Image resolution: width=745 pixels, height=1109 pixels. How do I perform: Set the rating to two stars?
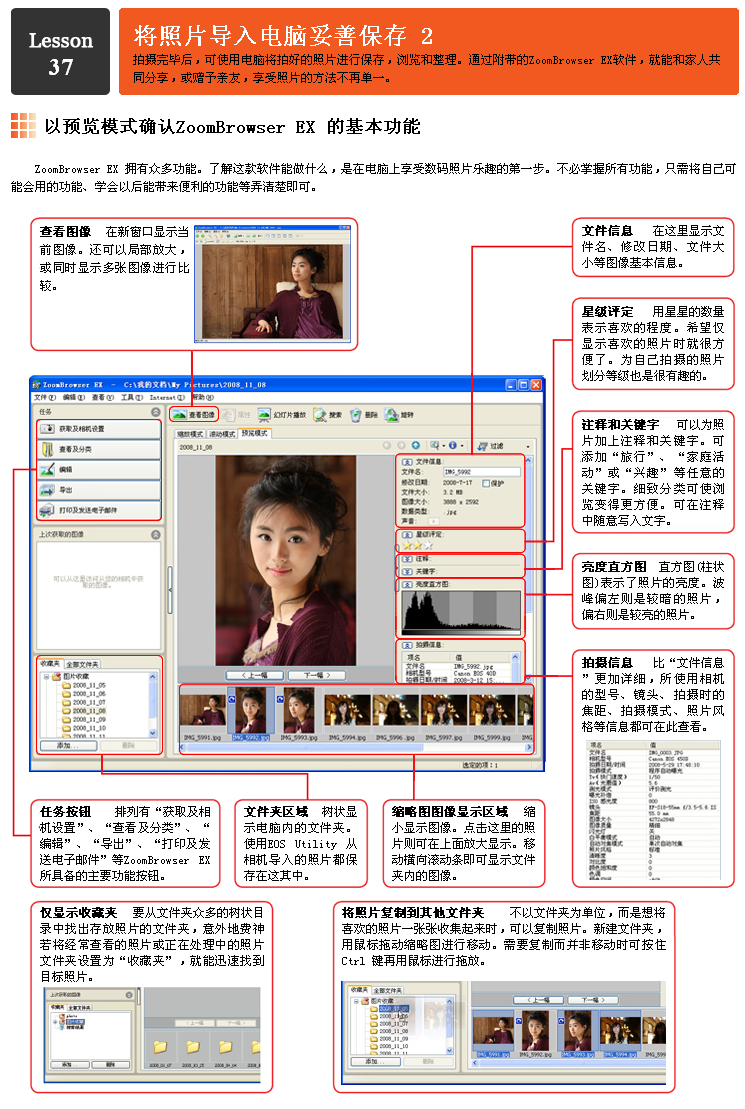click(x=417, y=545)
